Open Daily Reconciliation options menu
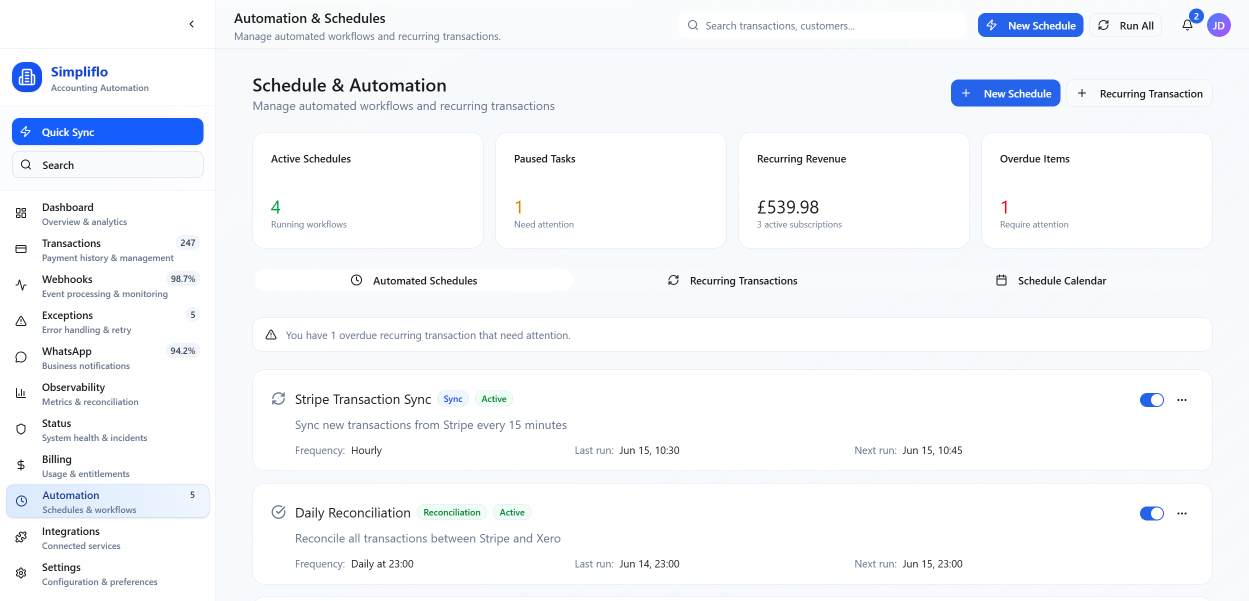The height and width of the screenshot is (601, 1249). (1182, 513)
